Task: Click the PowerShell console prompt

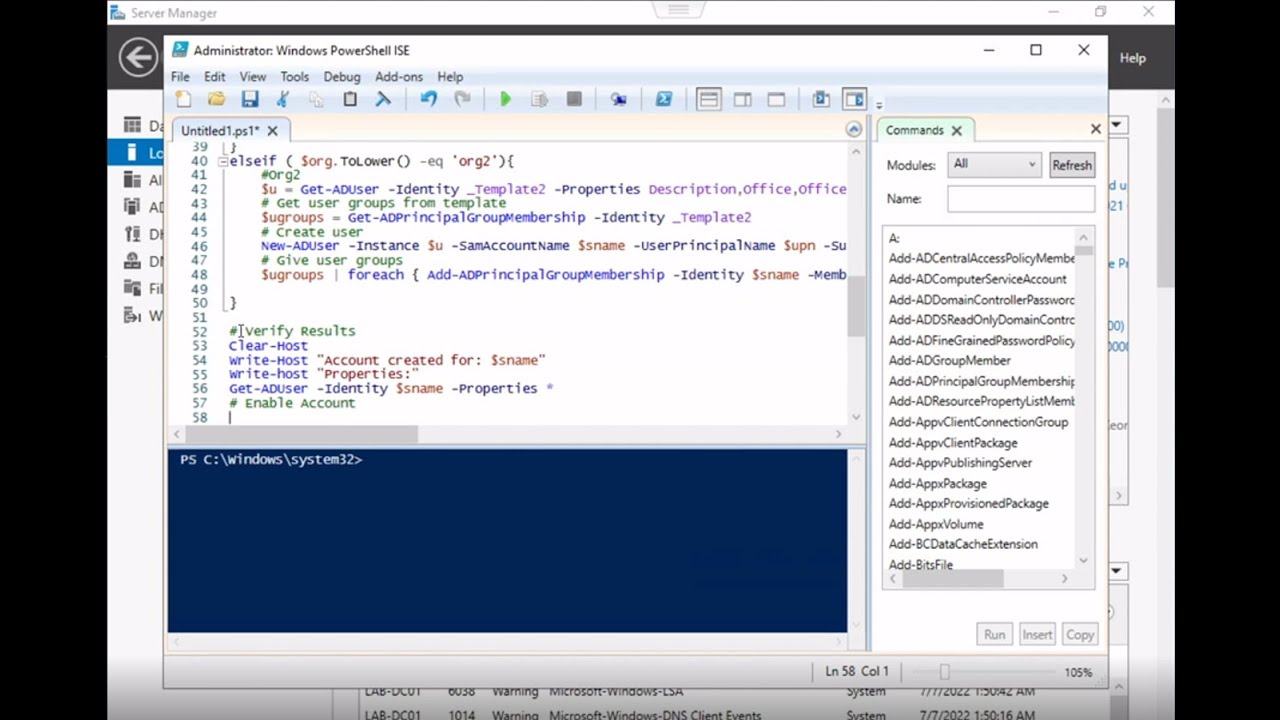Action: tap(271, 460)
